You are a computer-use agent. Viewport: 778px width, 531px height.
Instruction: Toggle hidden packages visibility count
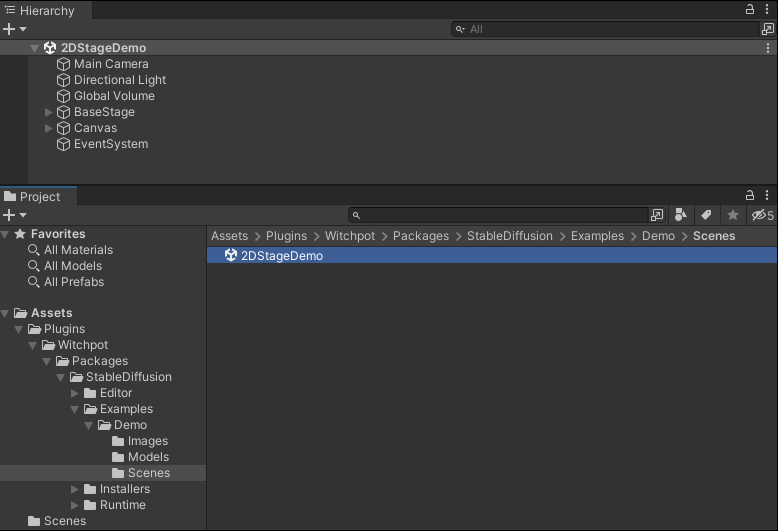763,215
